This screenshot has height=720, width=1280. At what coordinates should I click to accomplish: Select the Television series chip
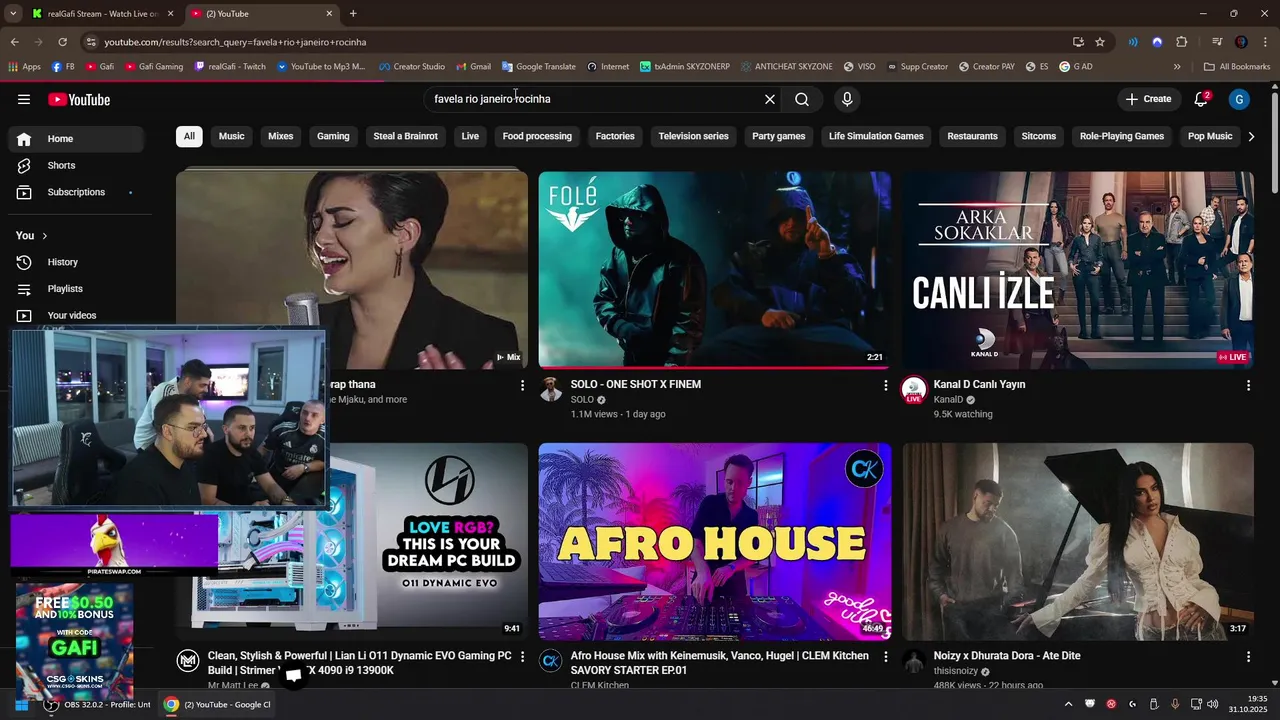tap(693, 136)
